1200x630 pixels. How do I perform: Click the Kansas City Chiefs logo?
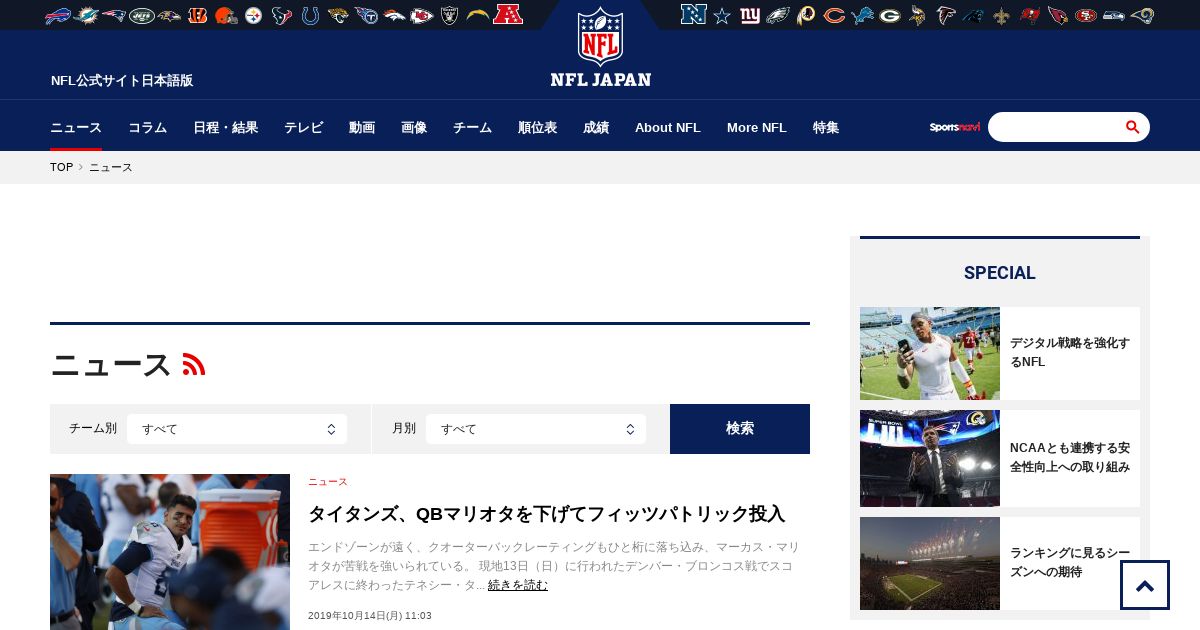(422, 15)
